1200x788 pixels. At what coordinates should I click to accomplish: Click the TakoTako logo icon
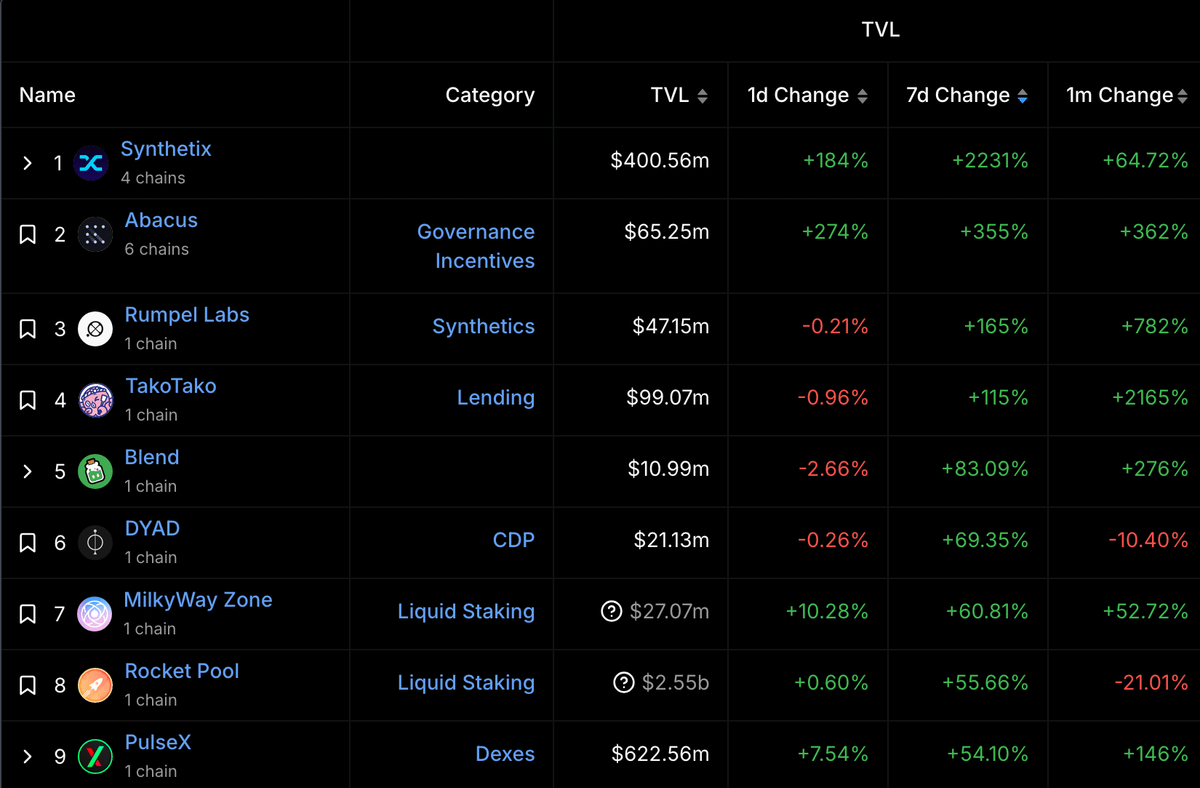point(95,400)
